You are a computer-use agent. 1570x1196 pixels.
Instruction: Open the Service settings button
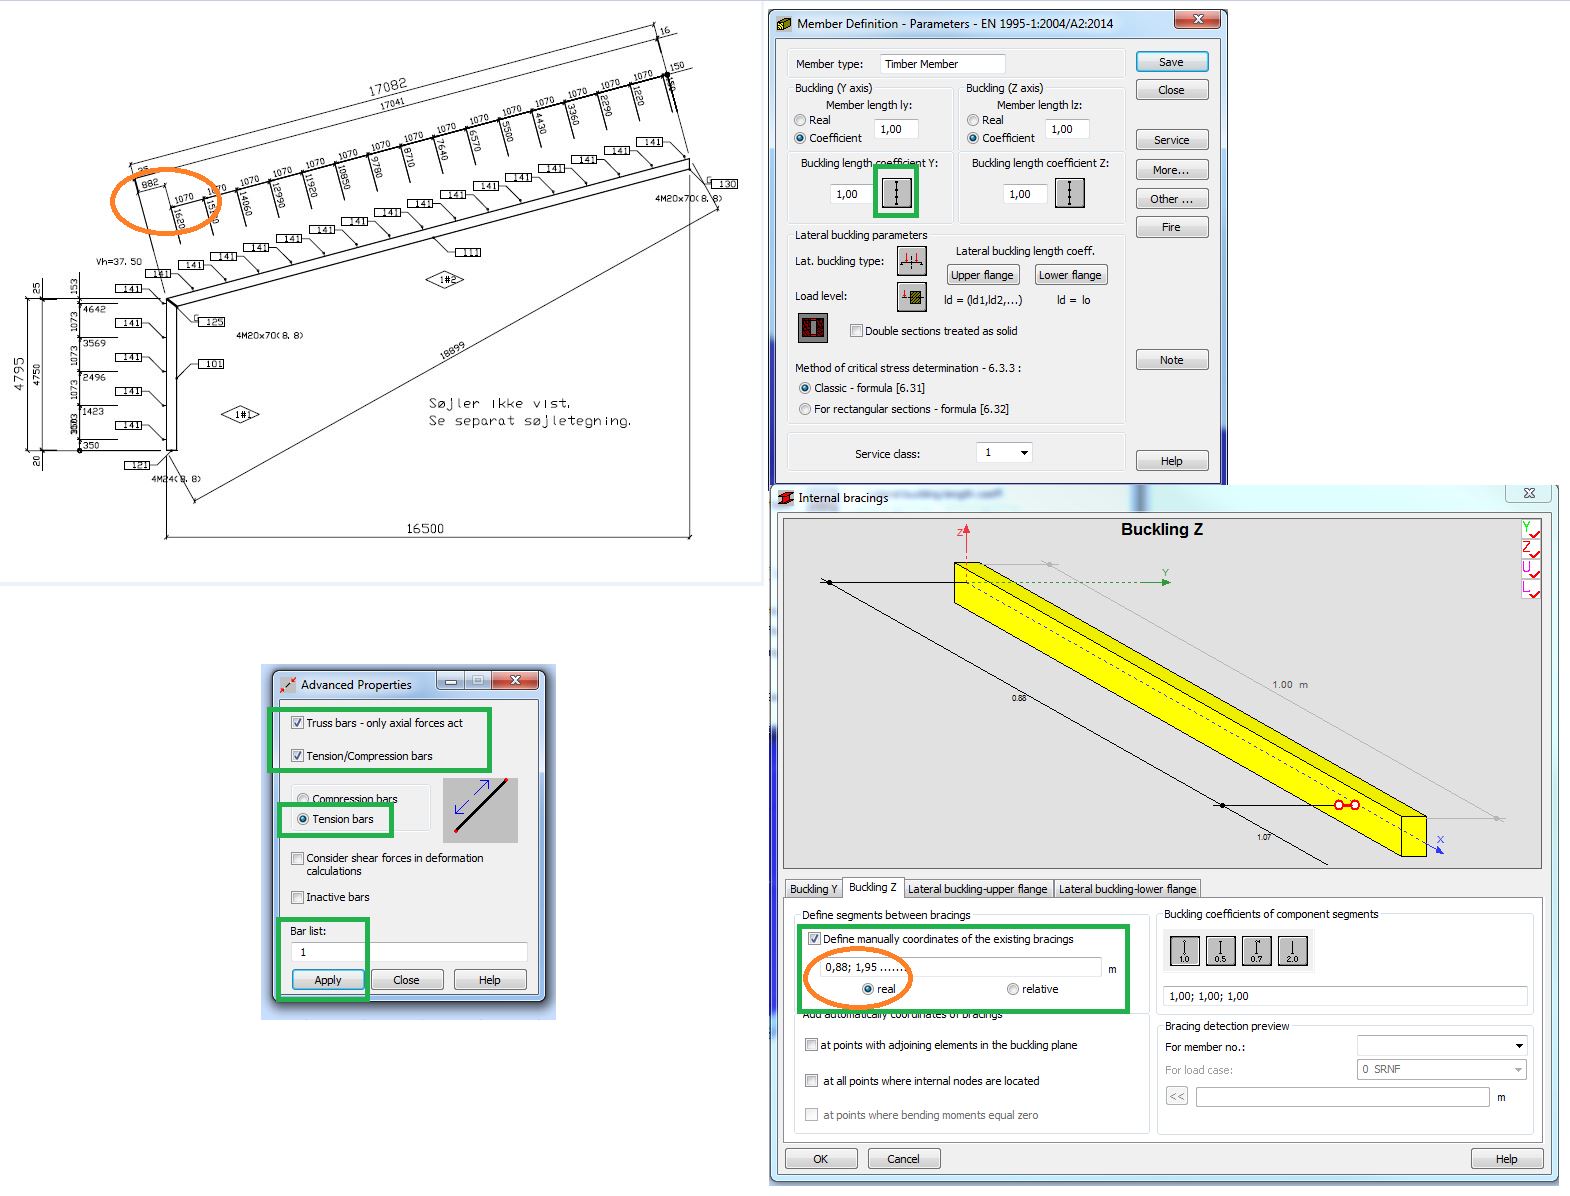(x=1171, y=140)
